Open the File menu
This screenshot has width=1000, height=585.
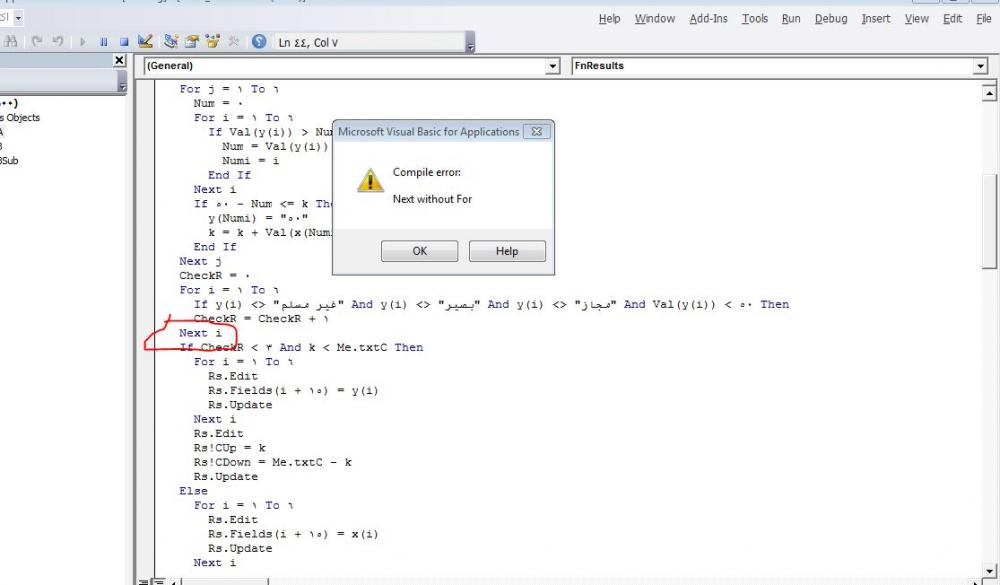tap(983, 19)
